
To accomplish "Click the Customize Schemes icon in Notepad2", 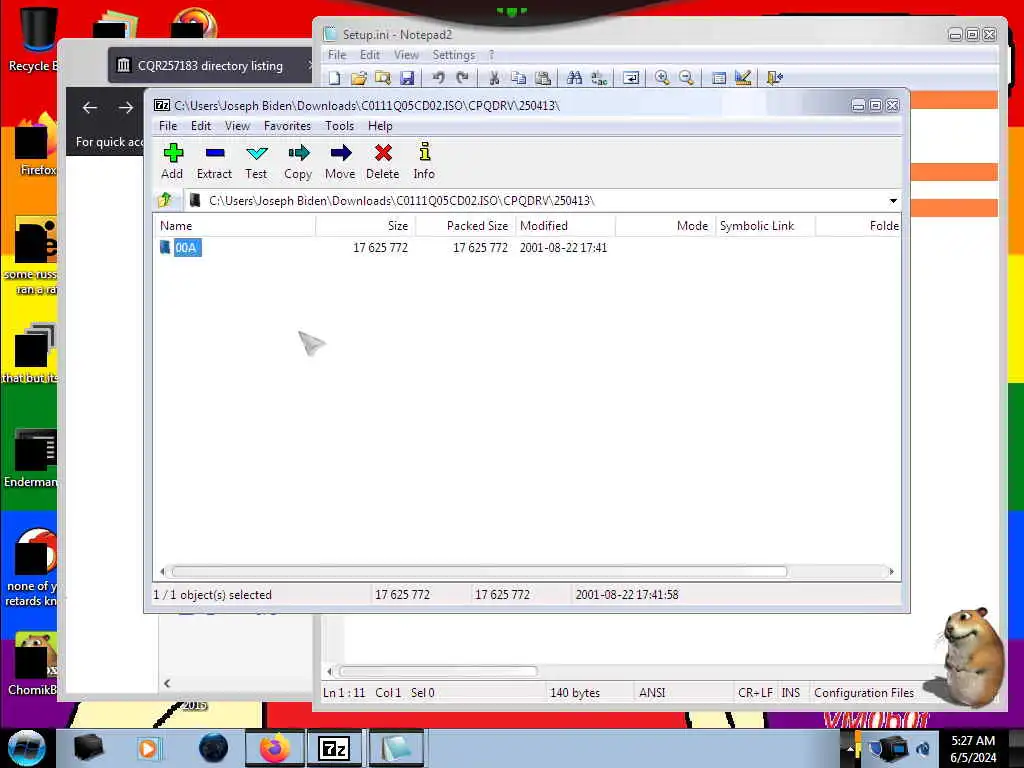I will pyautogui.click(x=743, y=78).
